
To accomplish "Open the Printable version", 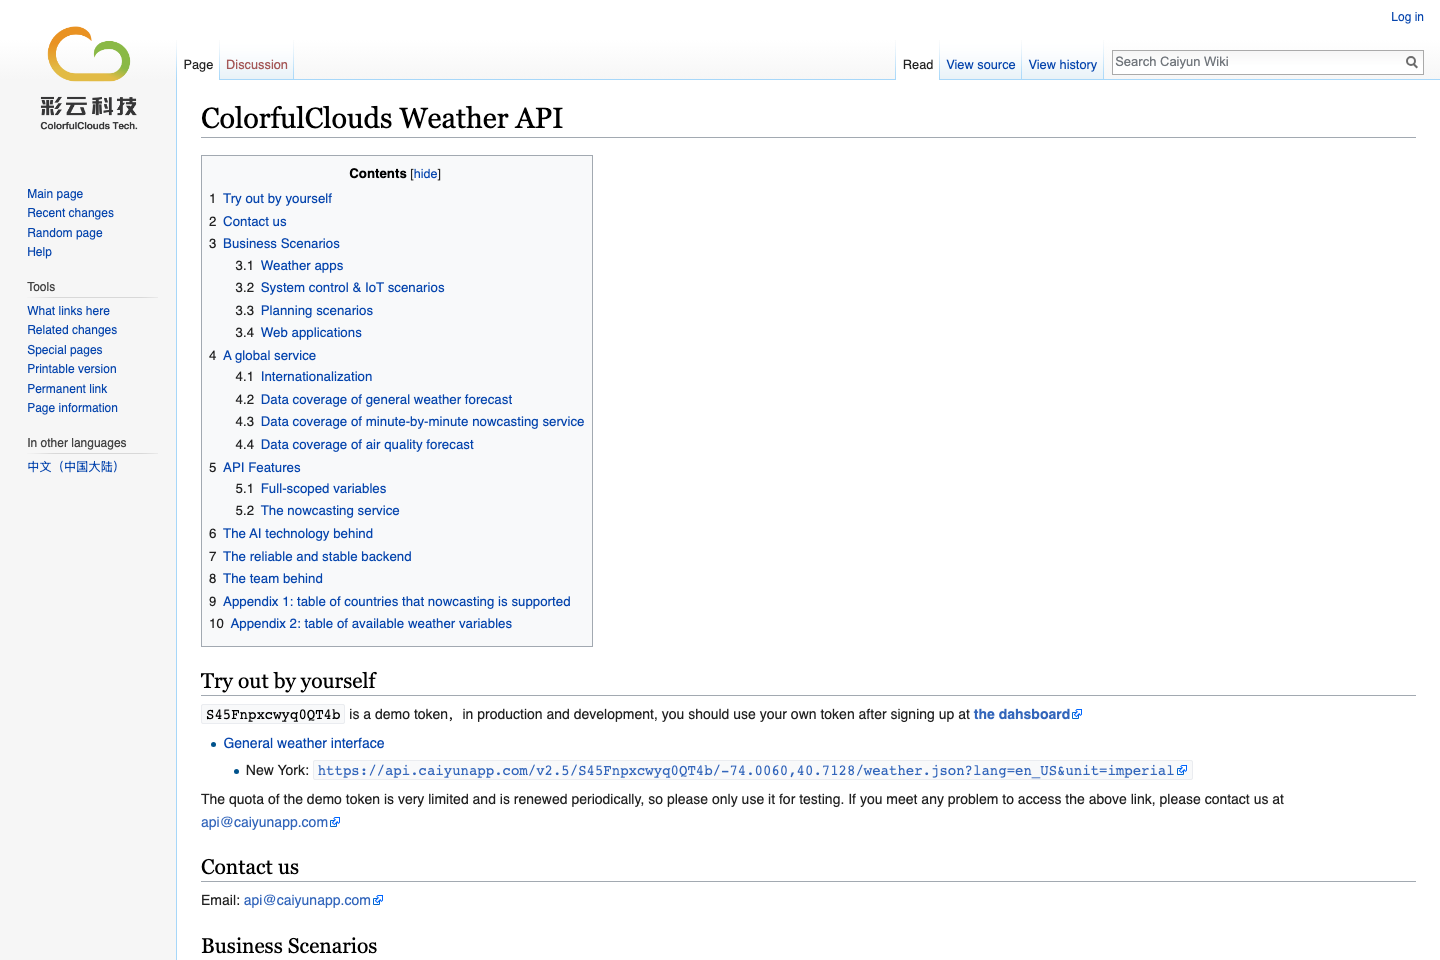I will [71, 369].
